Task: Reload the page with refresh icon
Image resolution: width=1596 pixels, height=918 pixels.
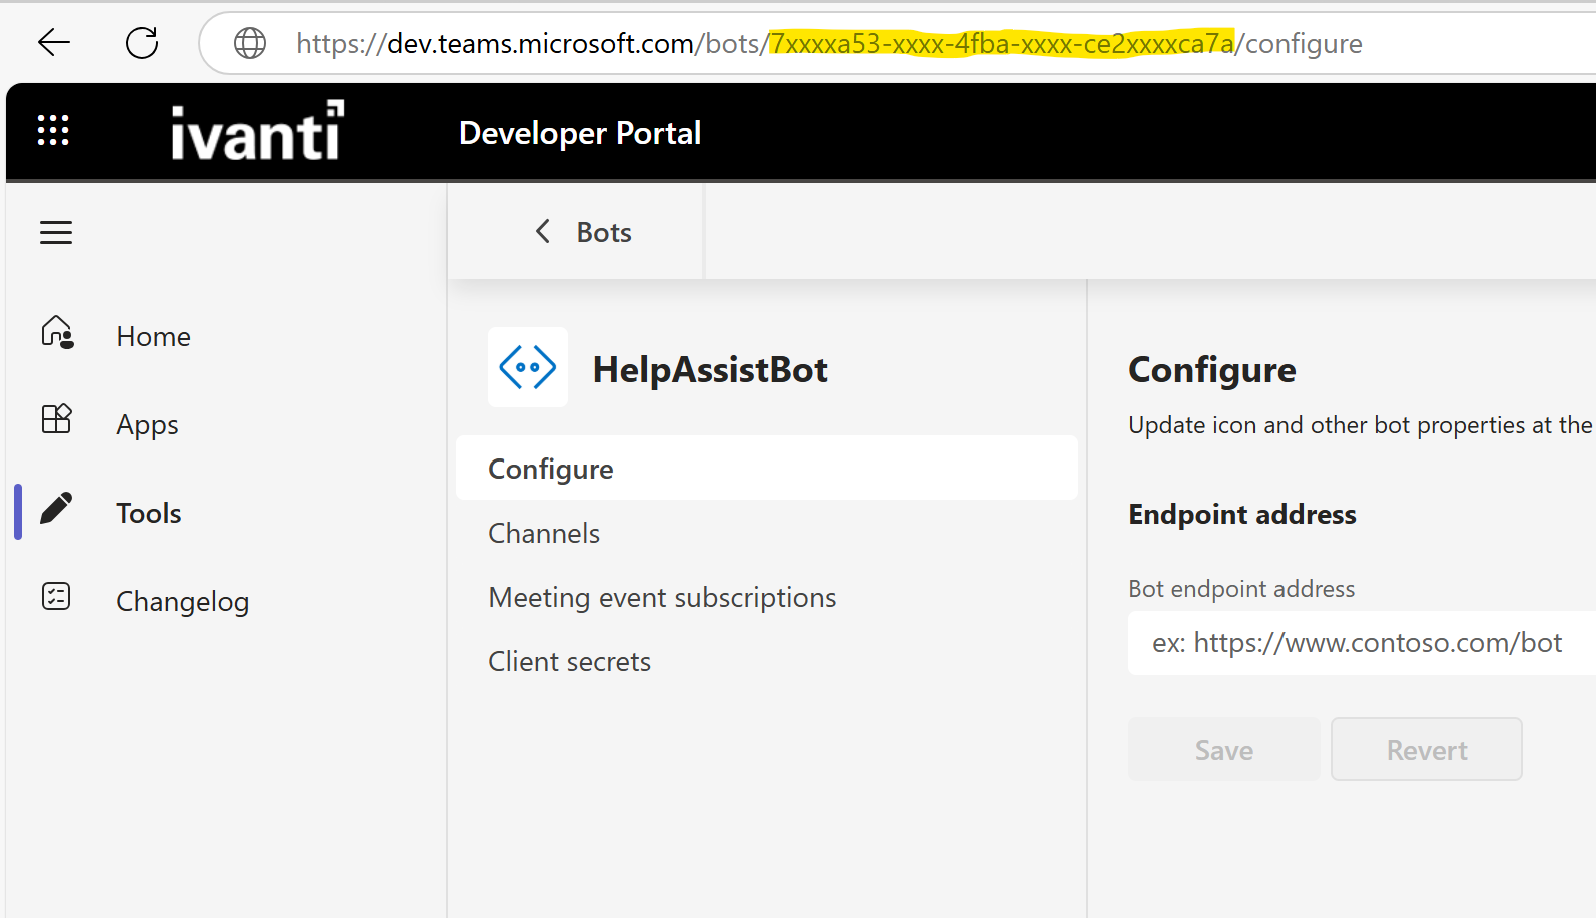Action: 142,42
